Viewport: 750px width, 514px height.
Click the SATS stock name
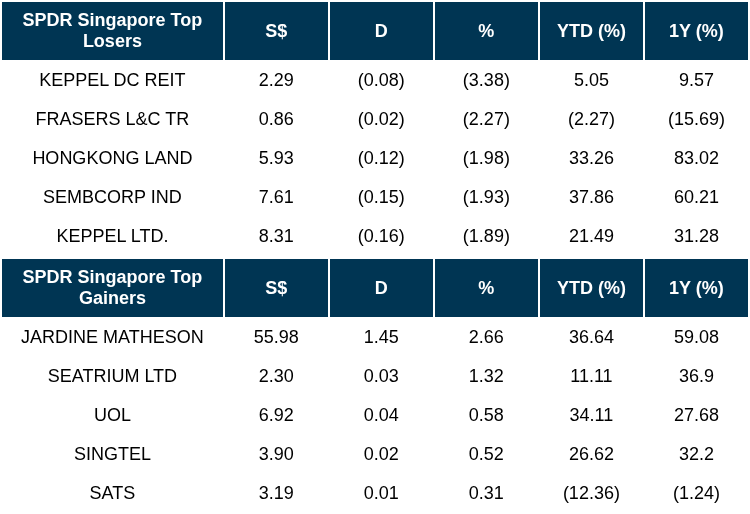112,493
